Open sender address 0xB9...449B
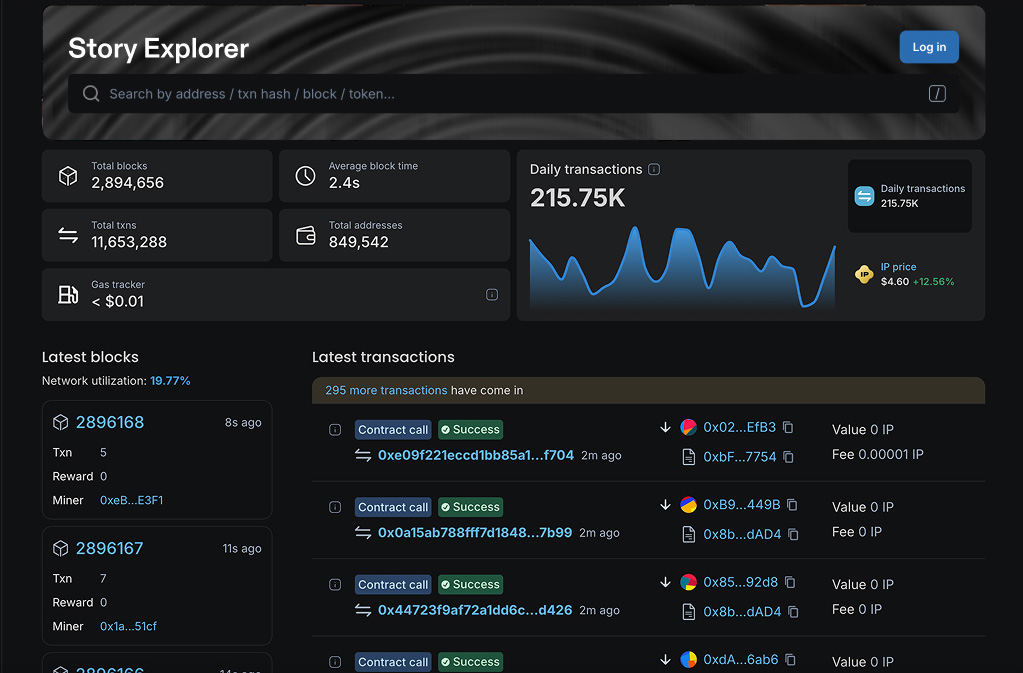1023x673 pixels. click(741, 505)
